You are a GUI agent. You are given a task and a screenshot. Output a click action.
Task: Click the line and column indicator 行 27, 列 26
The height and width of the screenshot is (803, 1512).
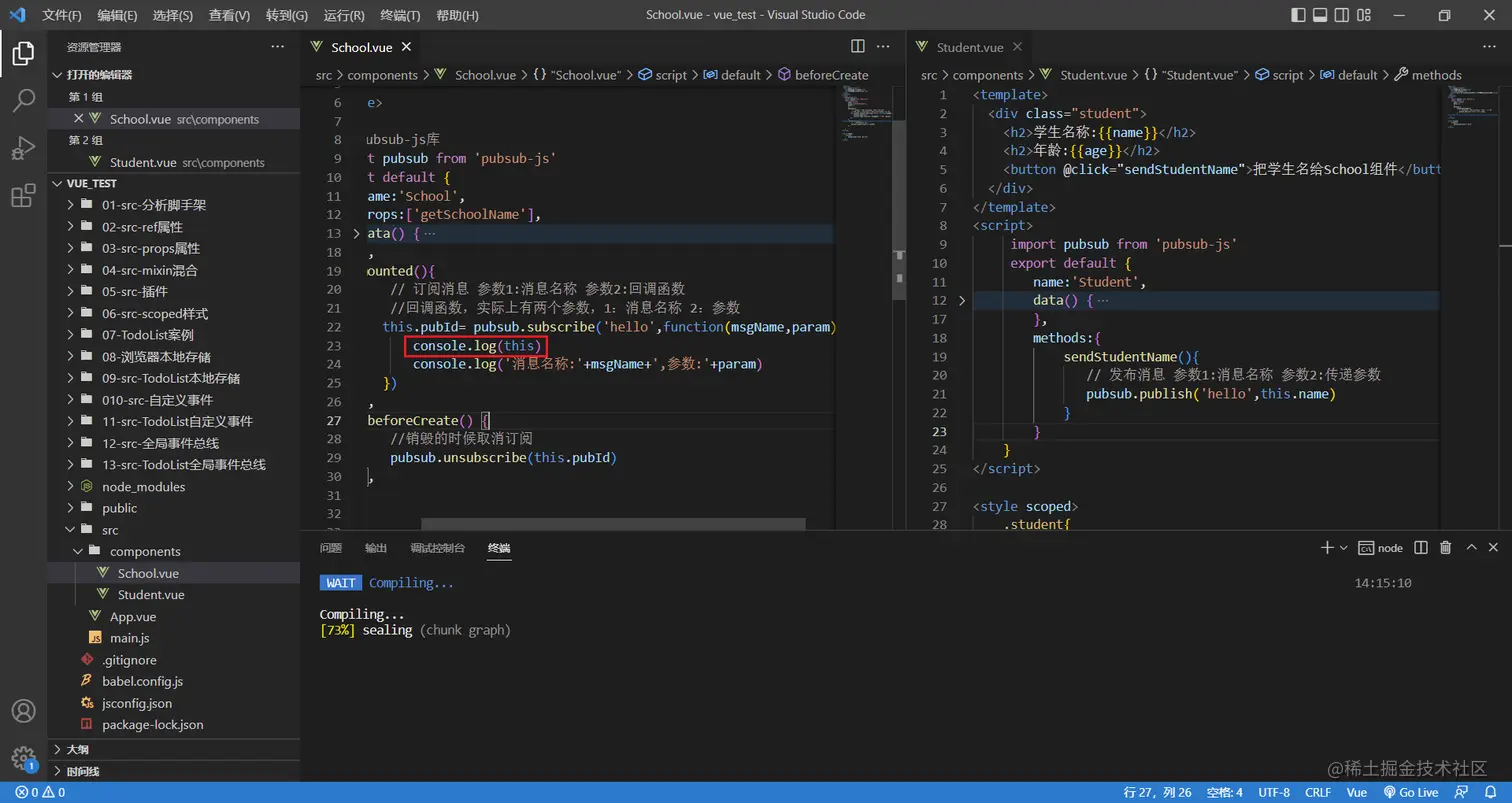[1157, 793]
